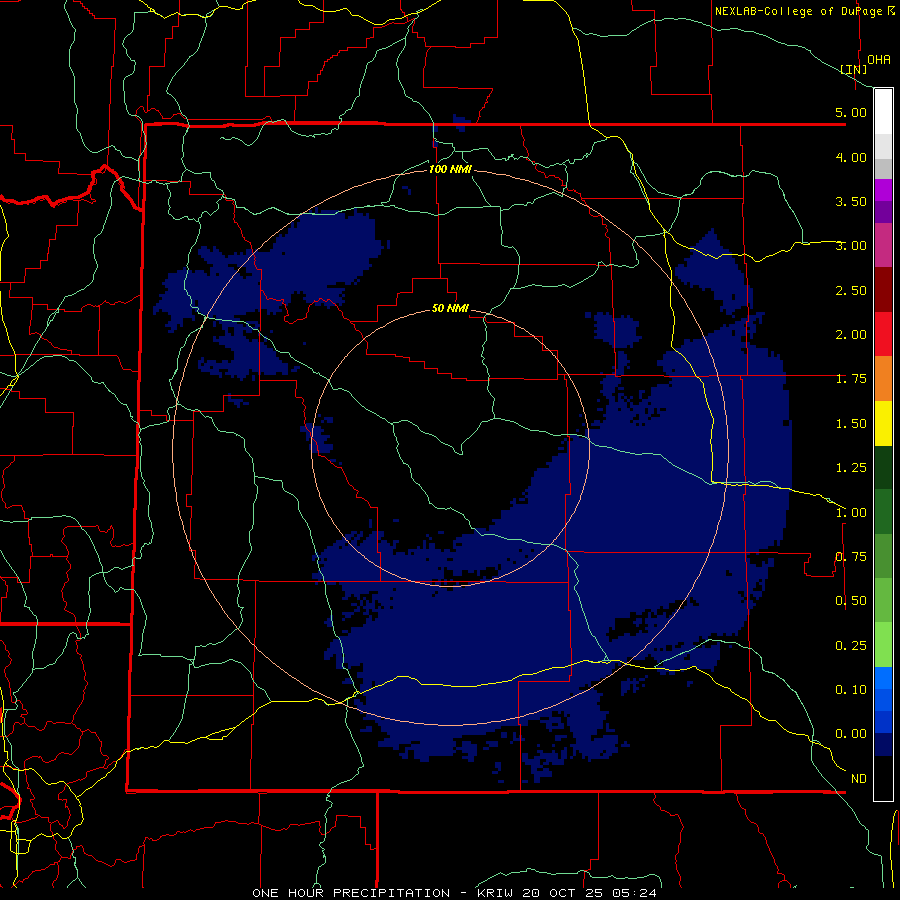Screen dimensions: 900x900
Task: Click the 2.50 legend value
Action: tap(851, 290)
